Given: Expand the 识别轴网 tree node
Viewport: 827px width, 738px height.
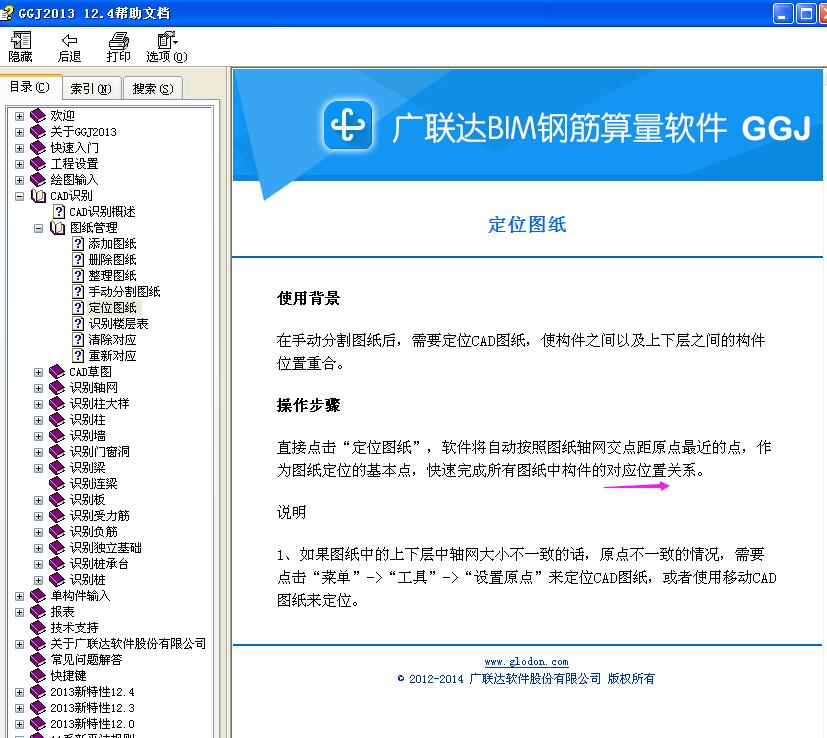Looking at the screenshot, I should [39, 388].
